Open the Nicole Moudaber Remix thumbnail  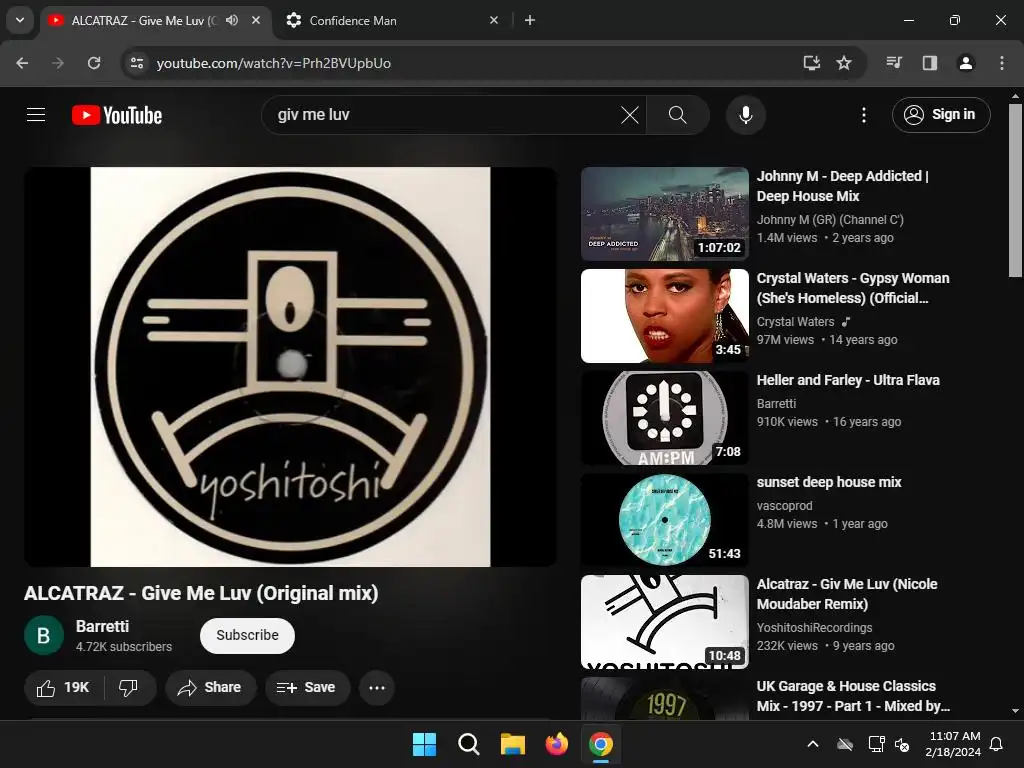[665, 621]
